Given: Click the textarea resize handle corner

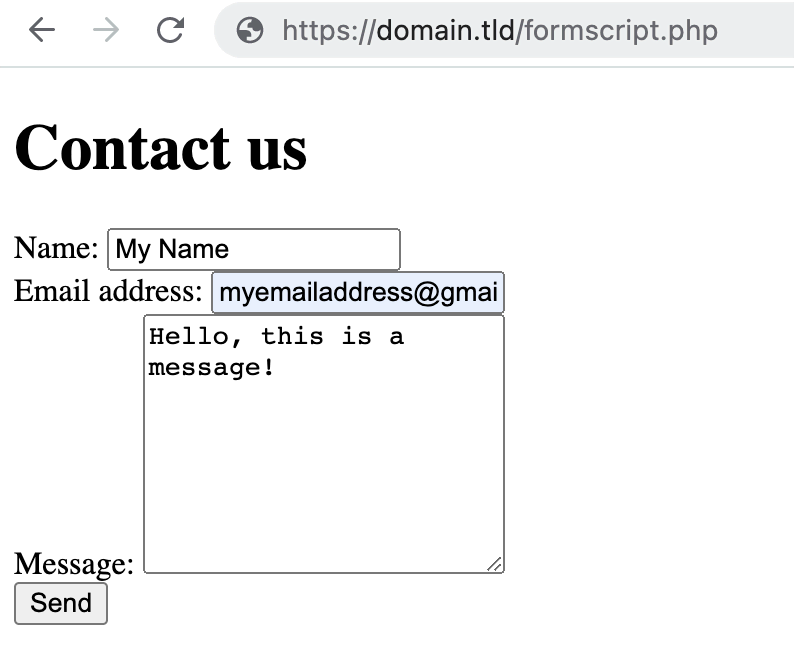Looking at the screenshot, I should pyautogui.click(x=494, y=565).
